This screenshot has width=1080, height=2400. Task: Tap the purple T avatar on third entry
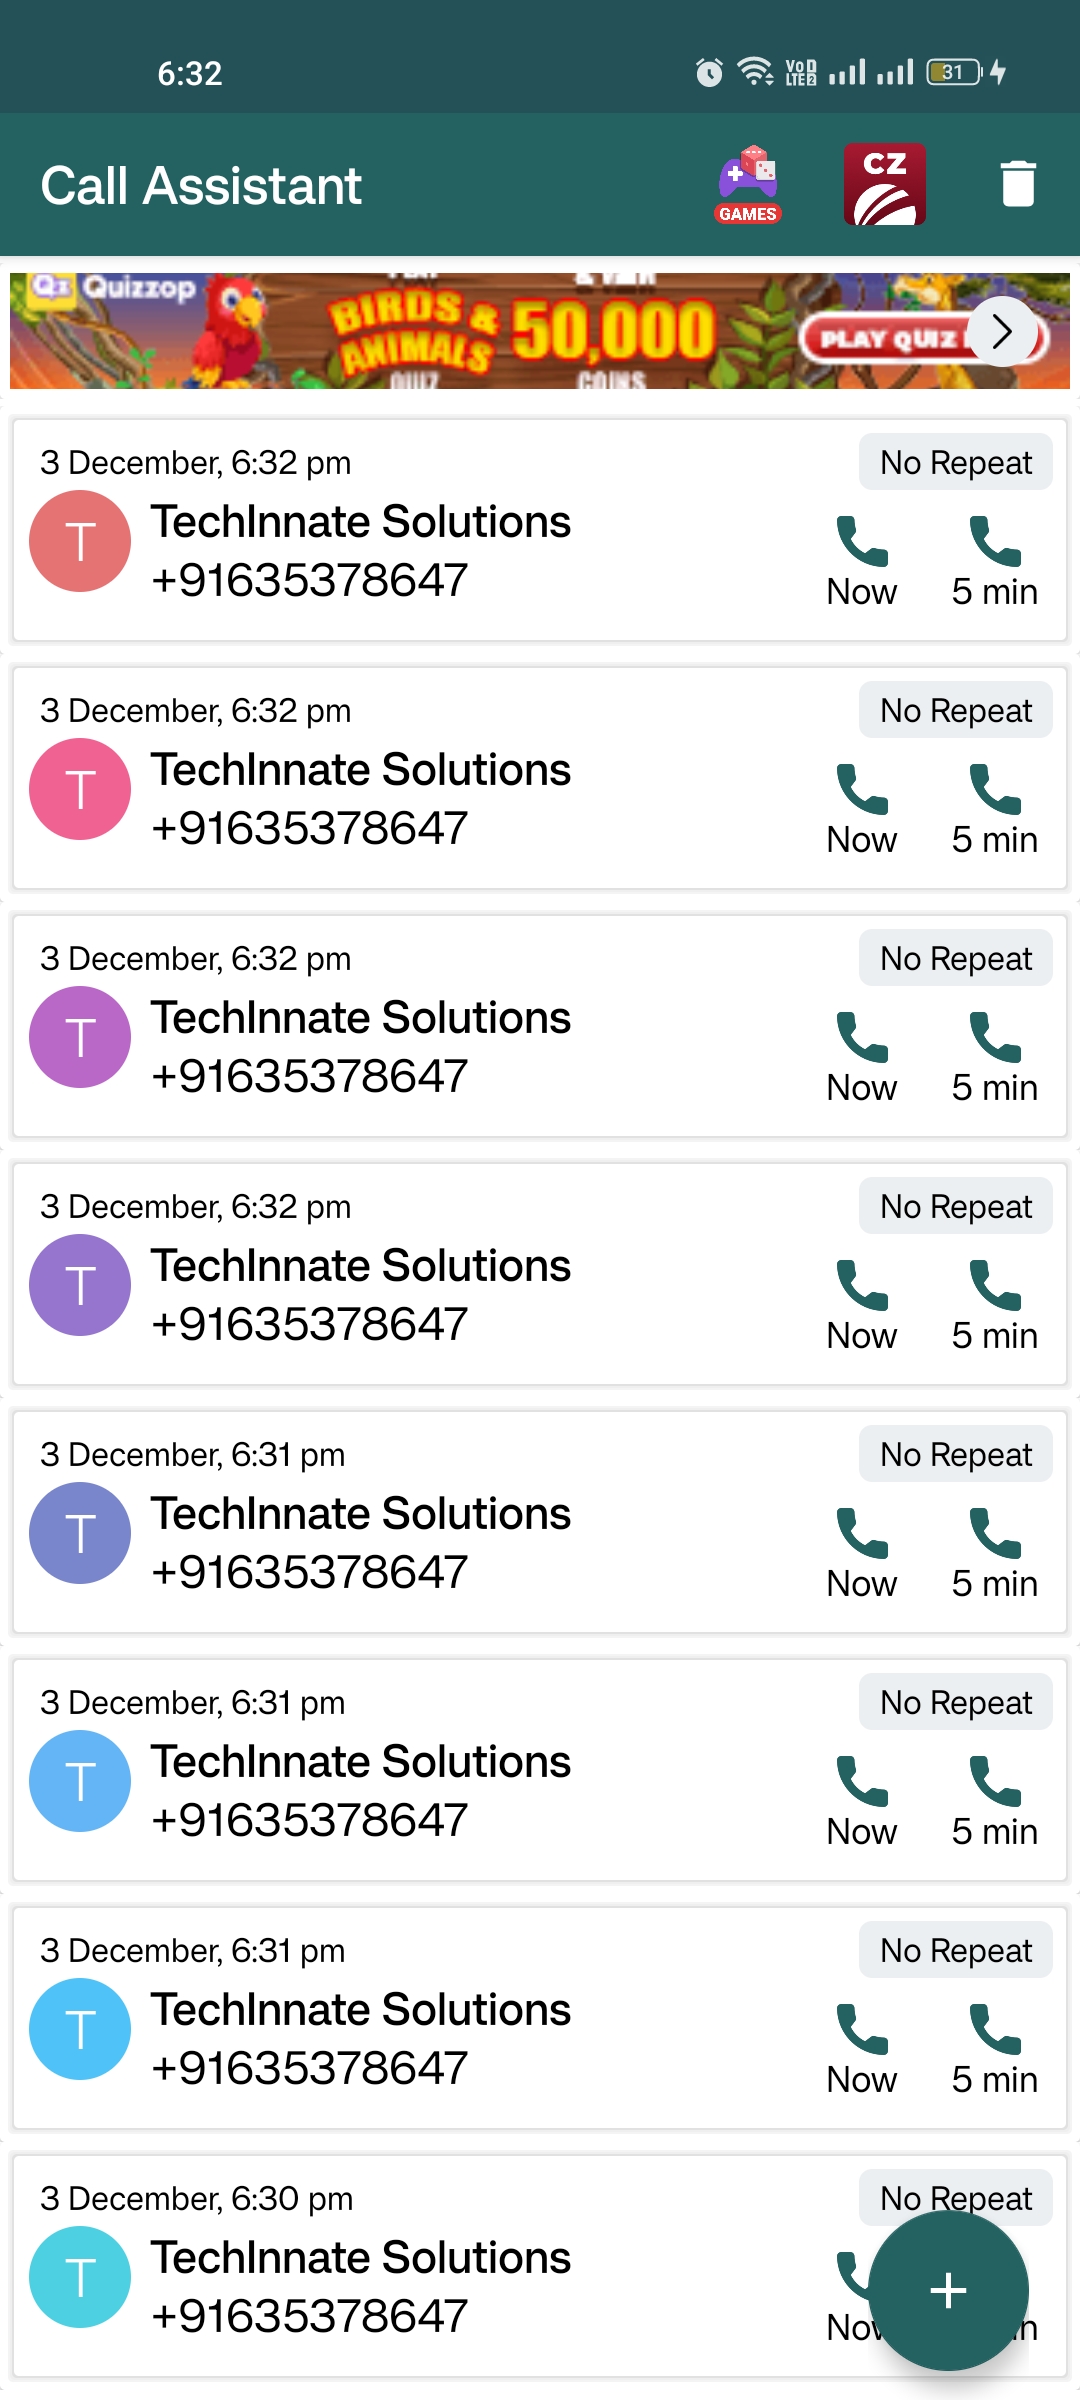click(80, 1037)
